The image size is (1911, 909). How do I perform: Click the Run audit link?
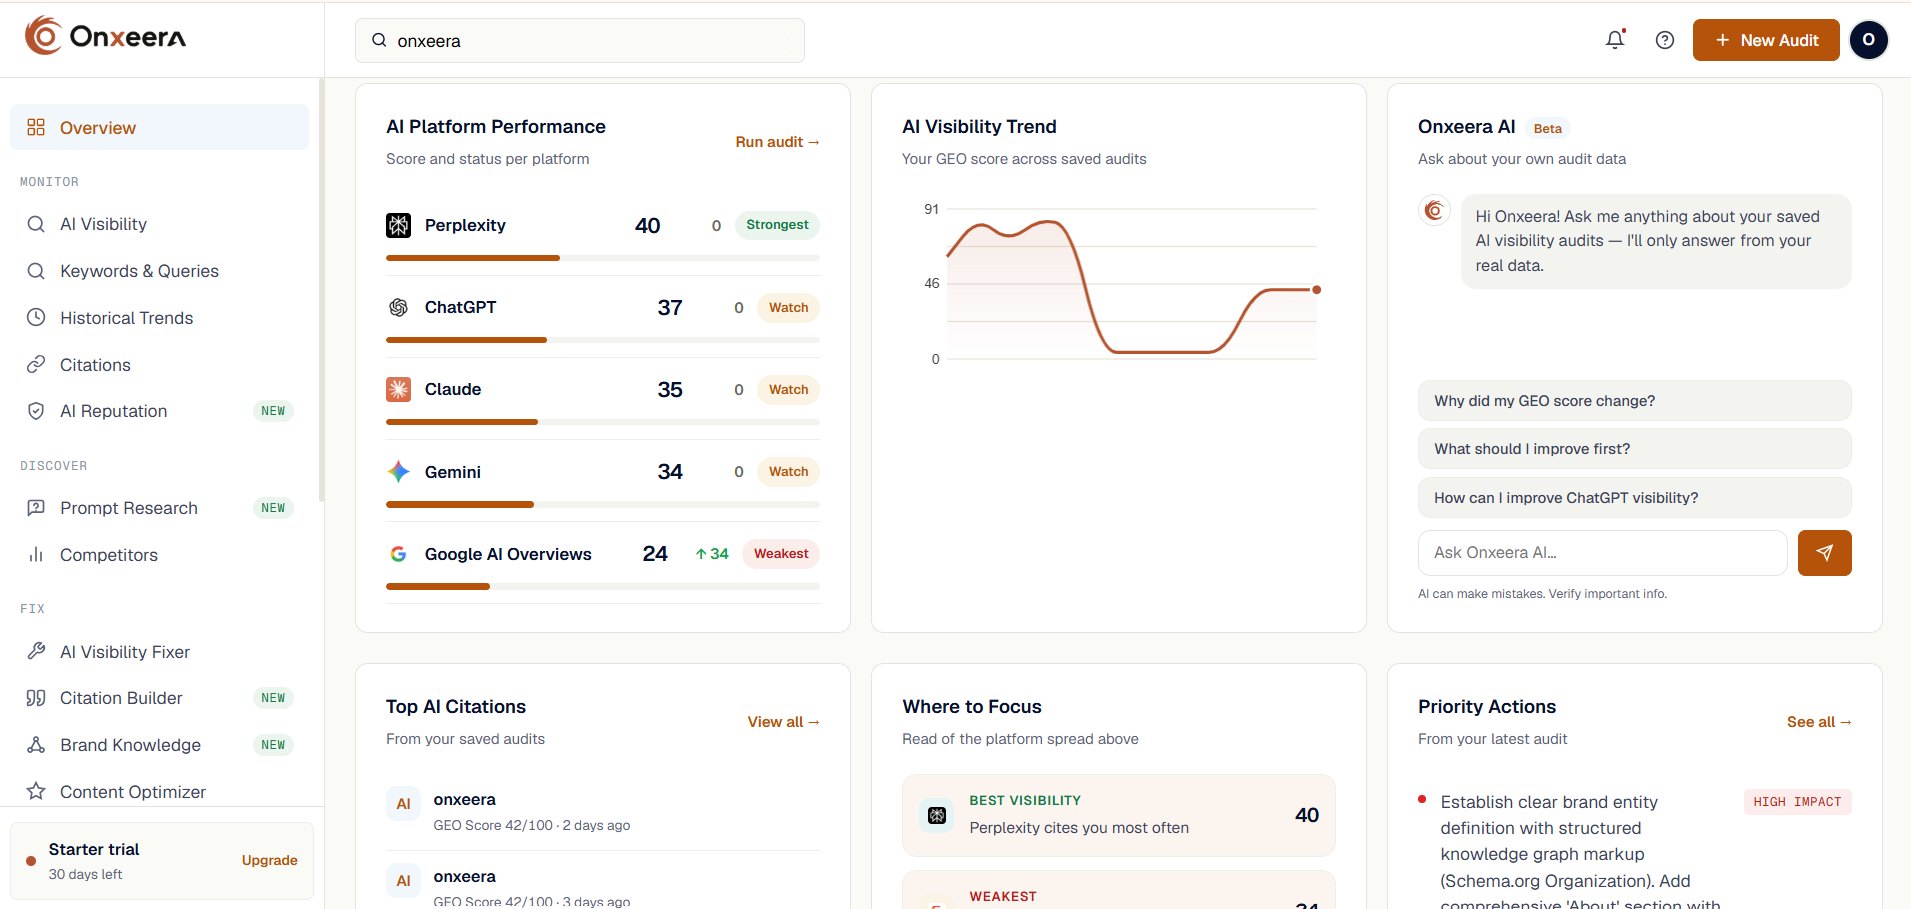pos(778,142)
